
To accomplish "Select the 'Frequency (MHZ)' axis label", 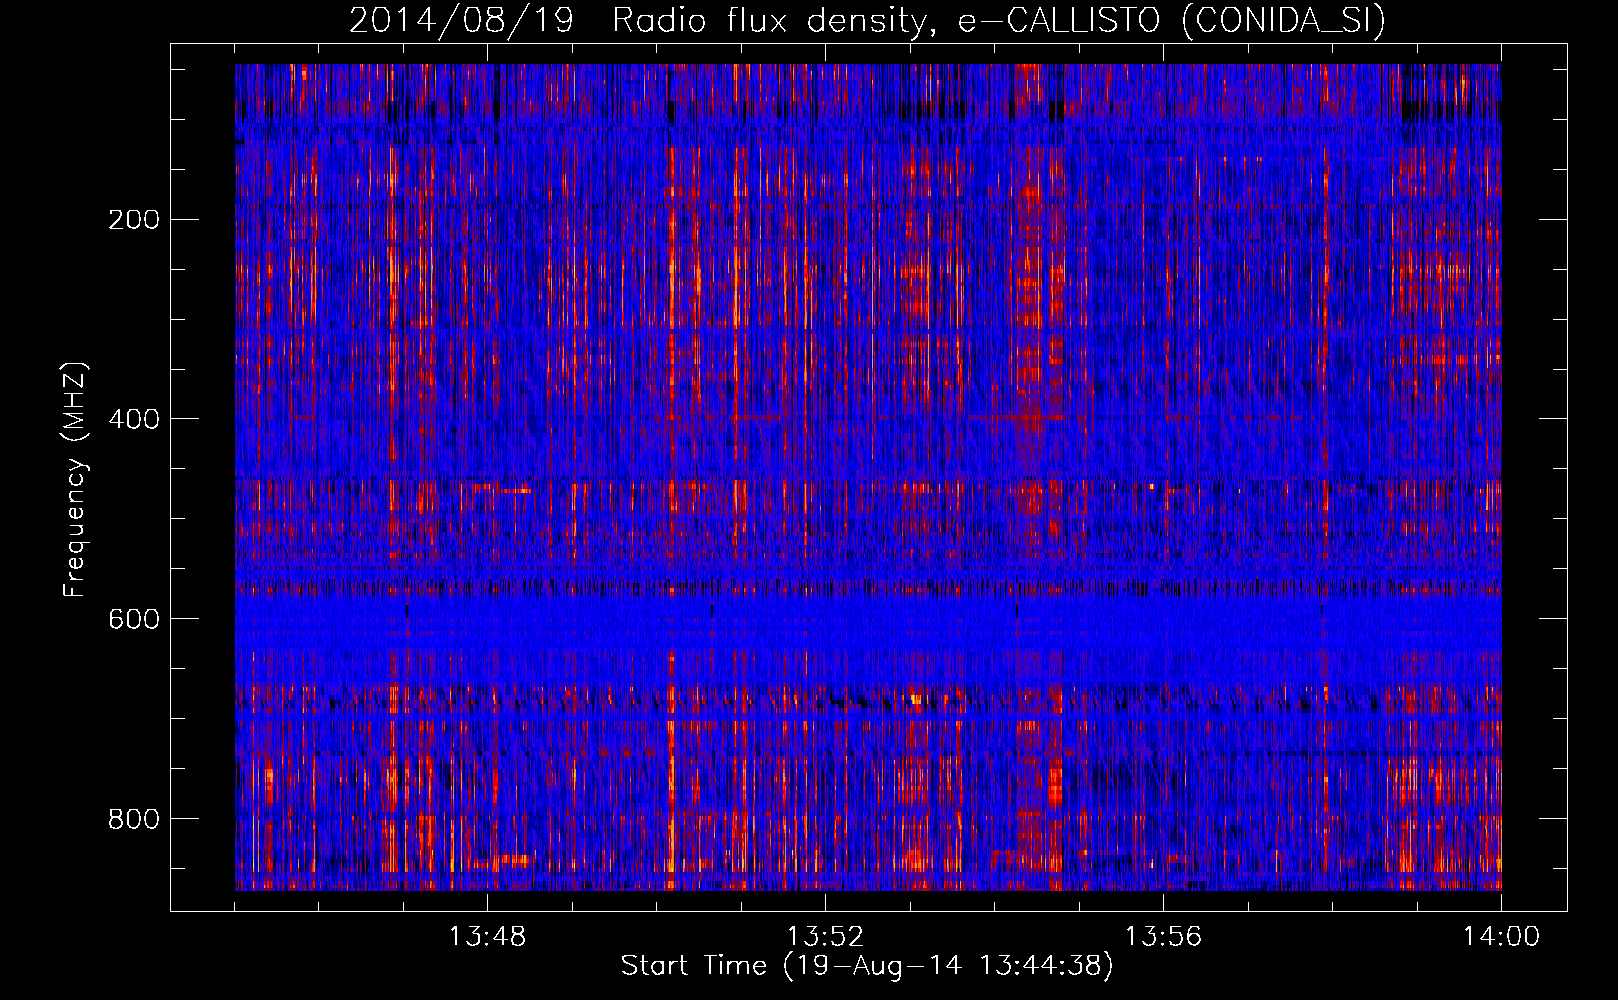I will [75, 479].
